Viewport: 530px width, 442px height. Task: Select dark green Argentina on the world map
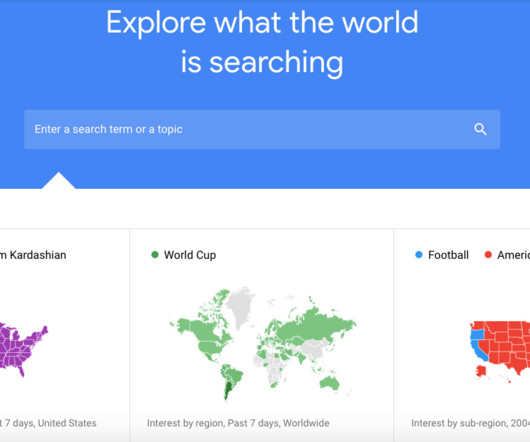pyautogui.click(x=229, y=390)
